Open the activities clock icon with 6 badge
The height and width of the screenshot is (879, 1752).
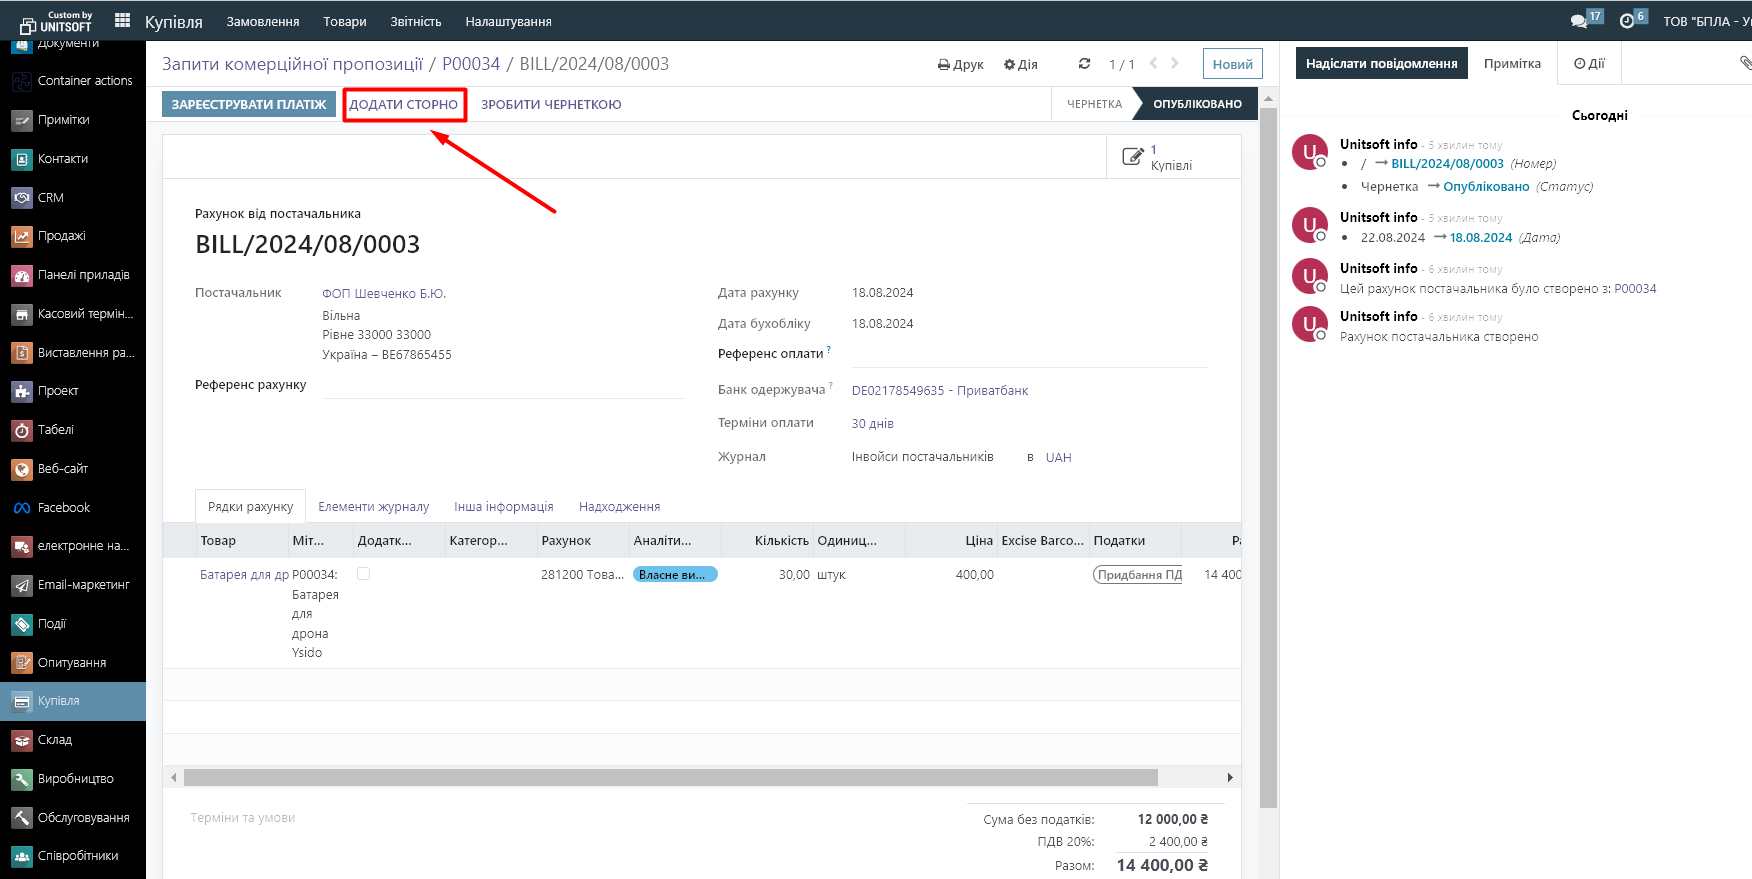(1627, 21)
